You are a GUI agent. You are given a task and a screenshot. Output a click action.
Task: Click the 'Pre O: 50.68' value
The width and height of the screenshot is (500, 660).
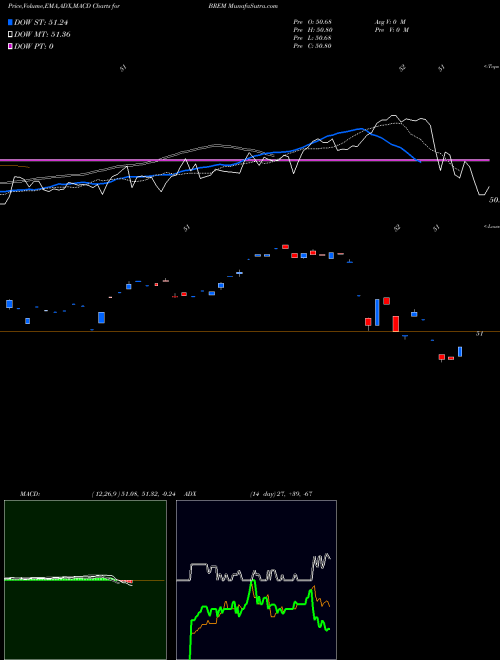[x=313, y=22]
